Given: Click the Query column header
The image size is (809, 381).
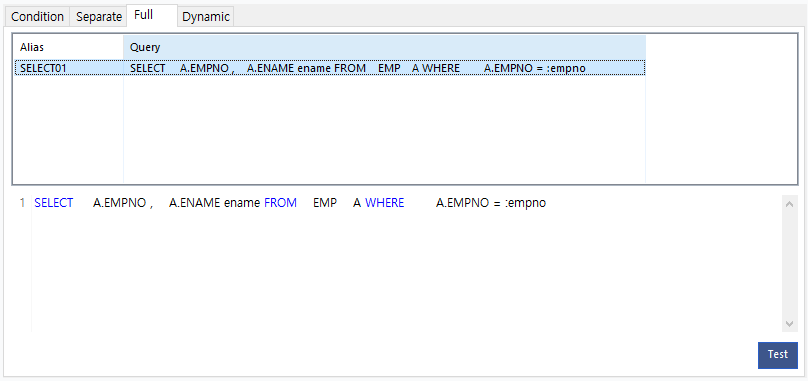Looking at the screenshot, I should [x=384, y=47].
